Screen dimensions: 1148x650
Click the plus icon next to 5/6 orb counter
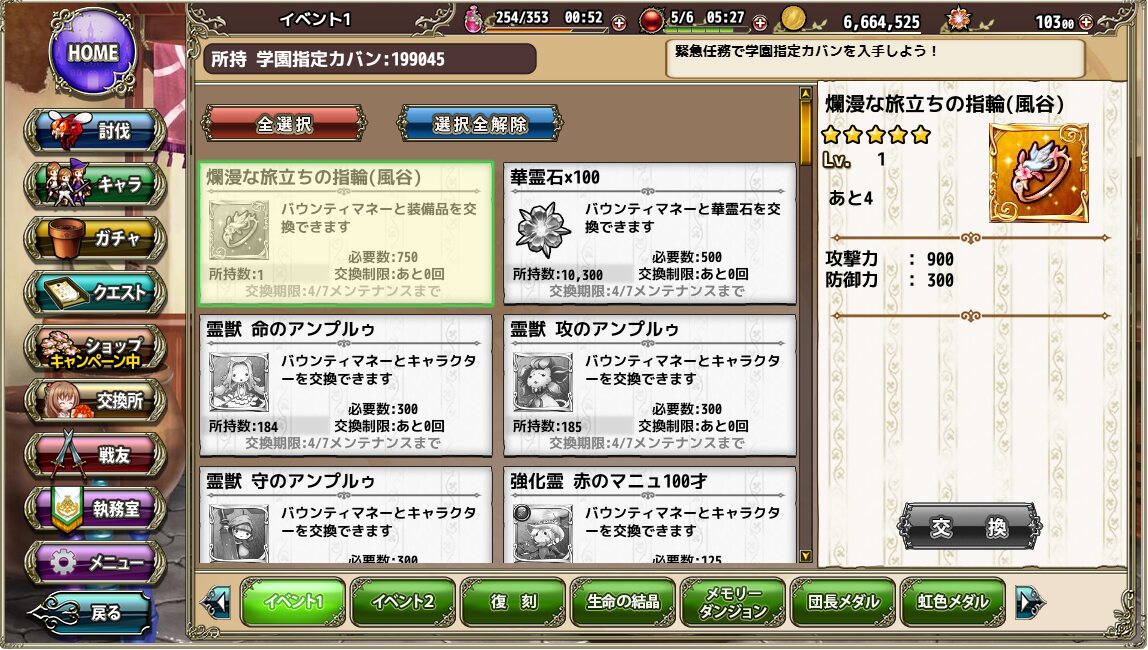(x=760, y=23)
